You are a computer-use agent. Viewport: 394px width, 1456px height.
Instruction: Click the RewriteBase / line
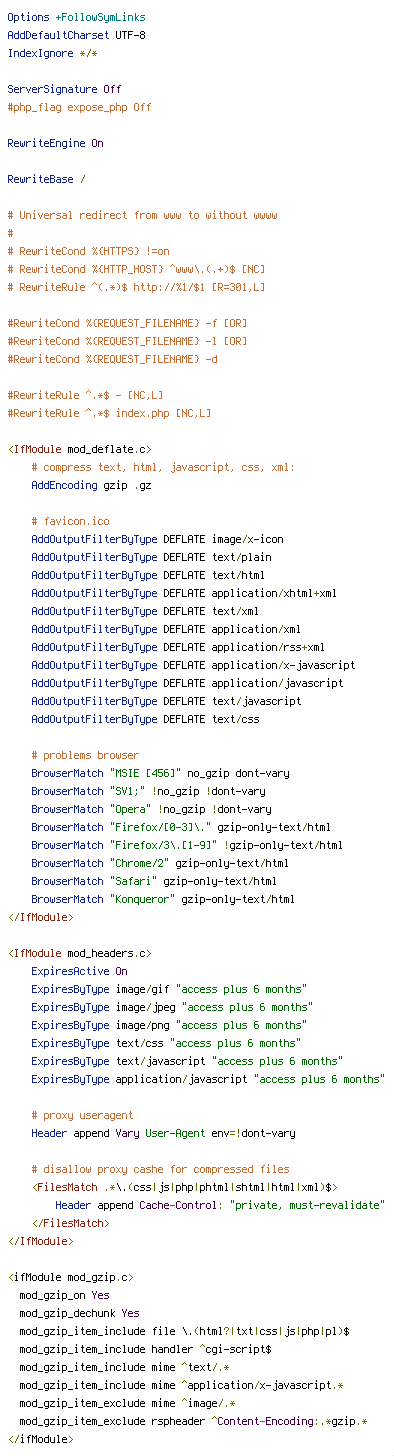click(x=46, y=179)
